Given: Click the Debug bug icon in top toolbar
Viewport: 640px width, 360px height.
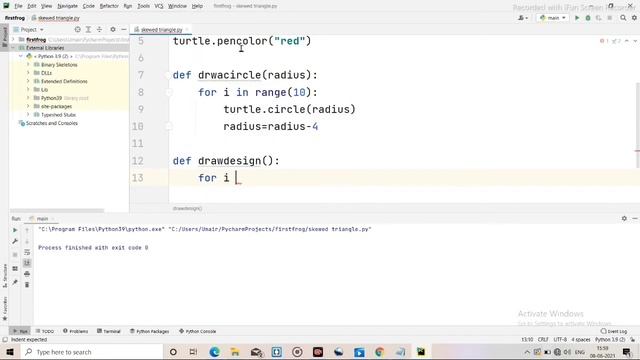Looking at the screenshot, I should click(588, 18).
